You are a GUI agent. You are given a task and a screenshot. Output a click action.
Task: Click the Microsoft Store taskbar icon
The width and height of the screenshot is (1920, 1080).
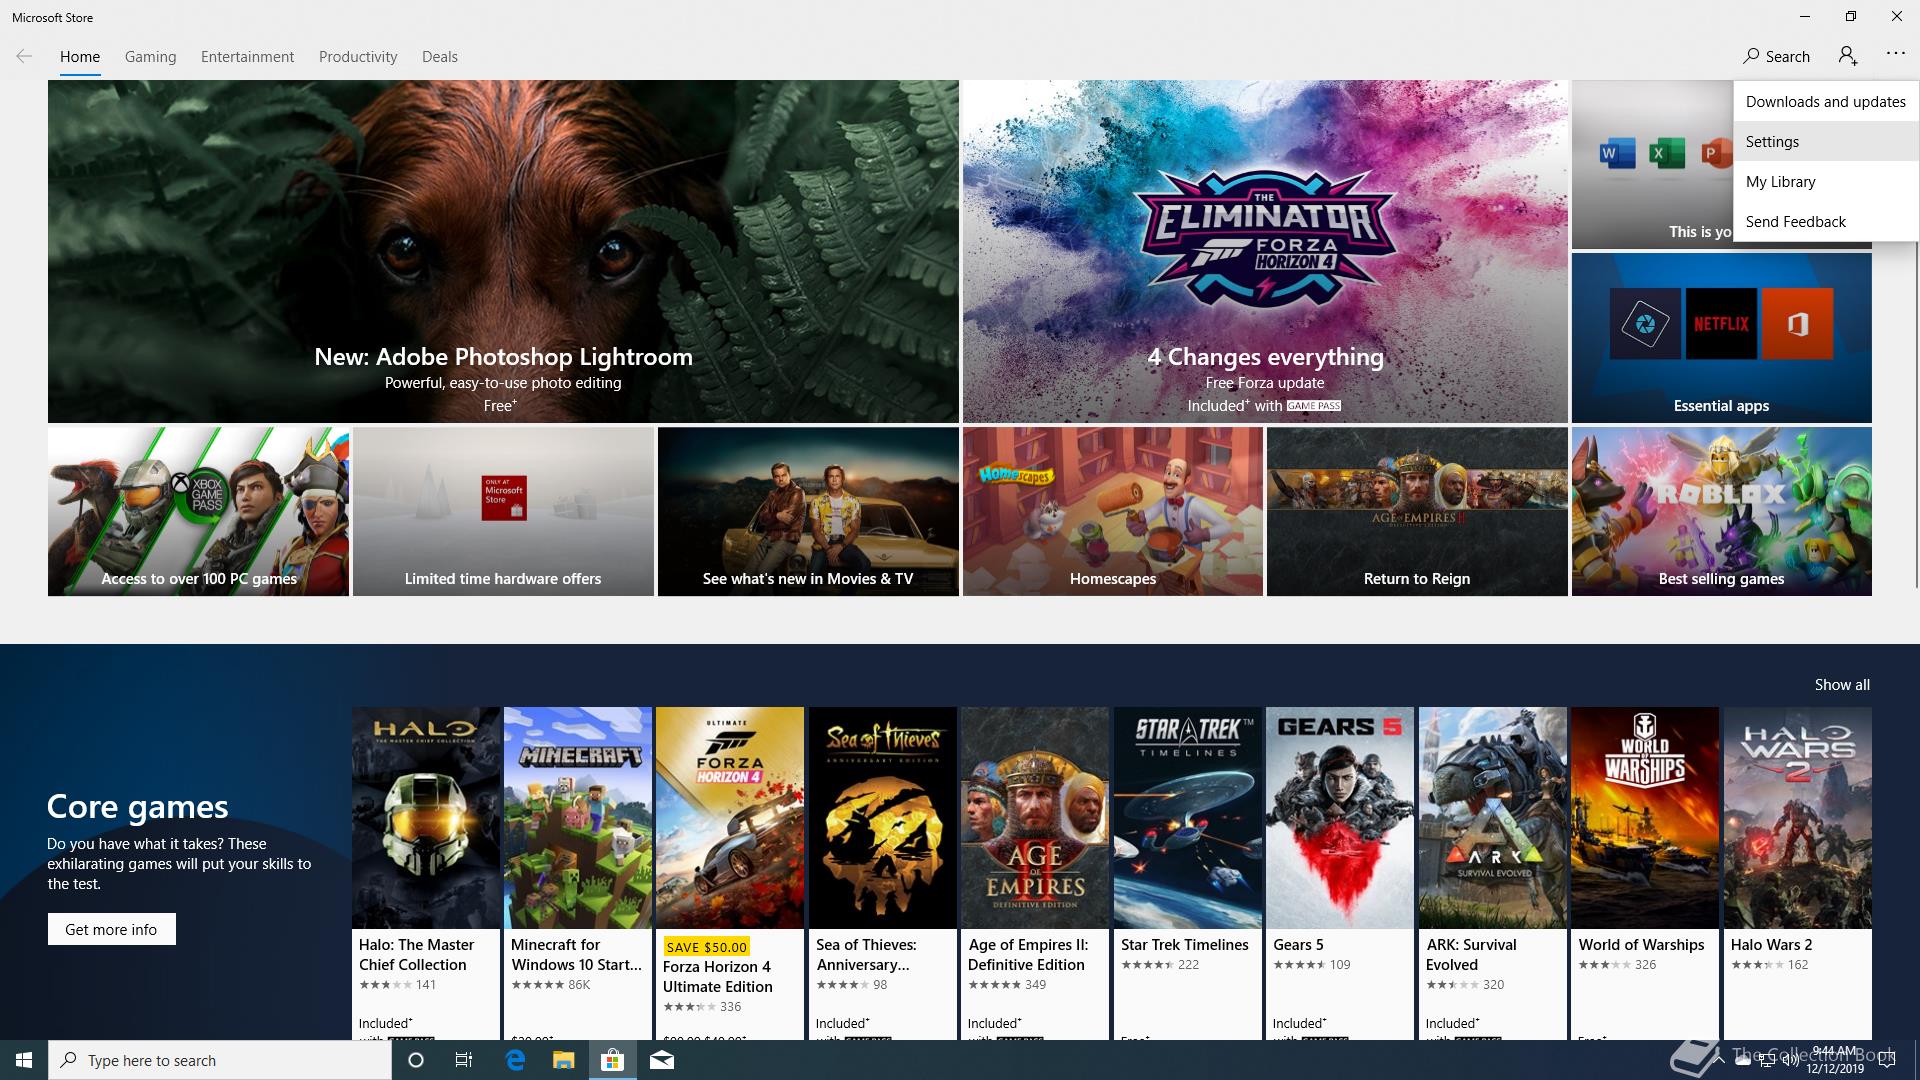point(612,1060)
